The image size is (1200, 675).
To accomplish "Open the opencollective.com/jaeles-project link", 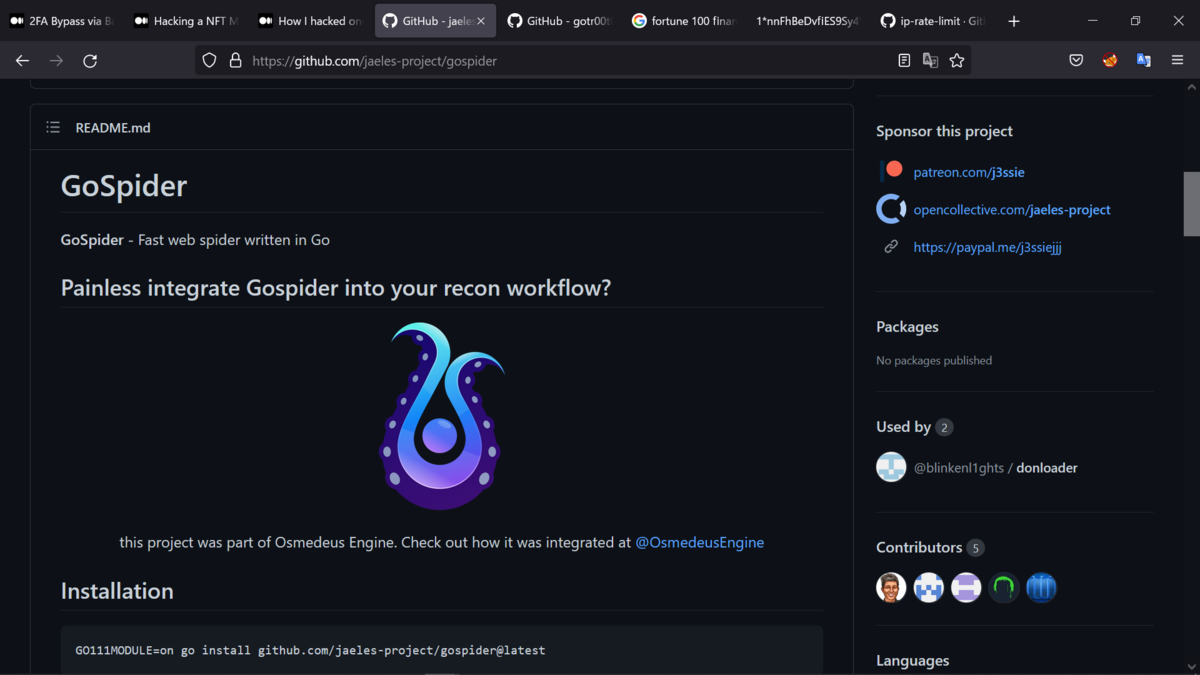I will coord(1012,210).
